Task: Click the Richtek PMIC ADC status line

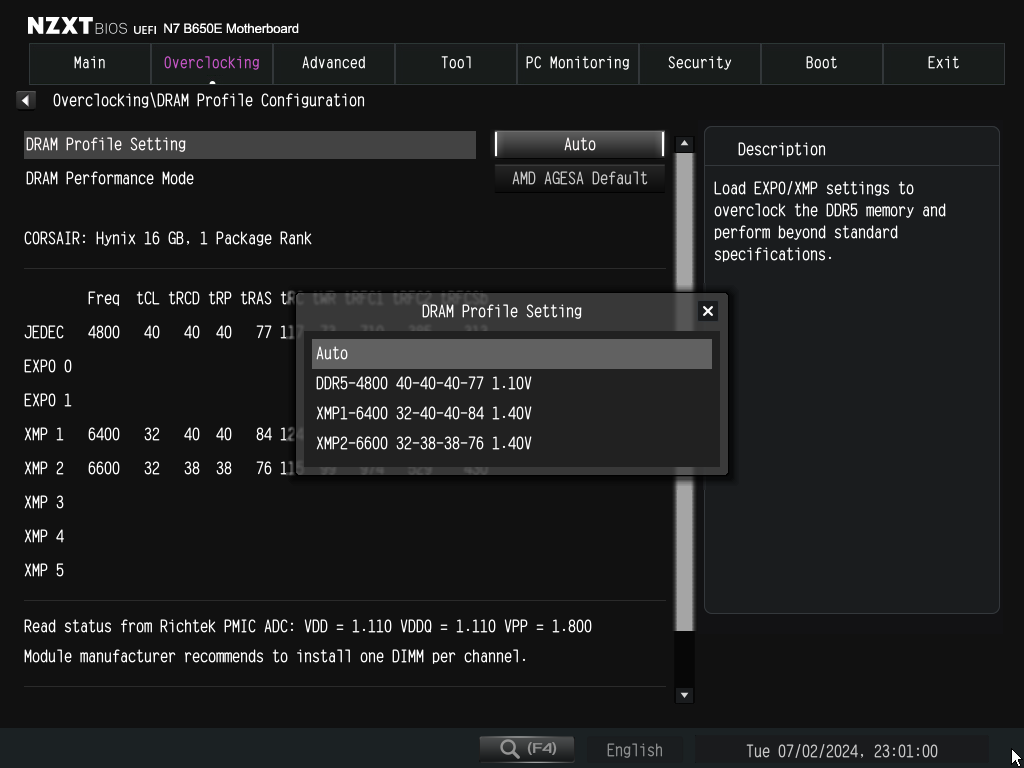Action: coord(308,626)
